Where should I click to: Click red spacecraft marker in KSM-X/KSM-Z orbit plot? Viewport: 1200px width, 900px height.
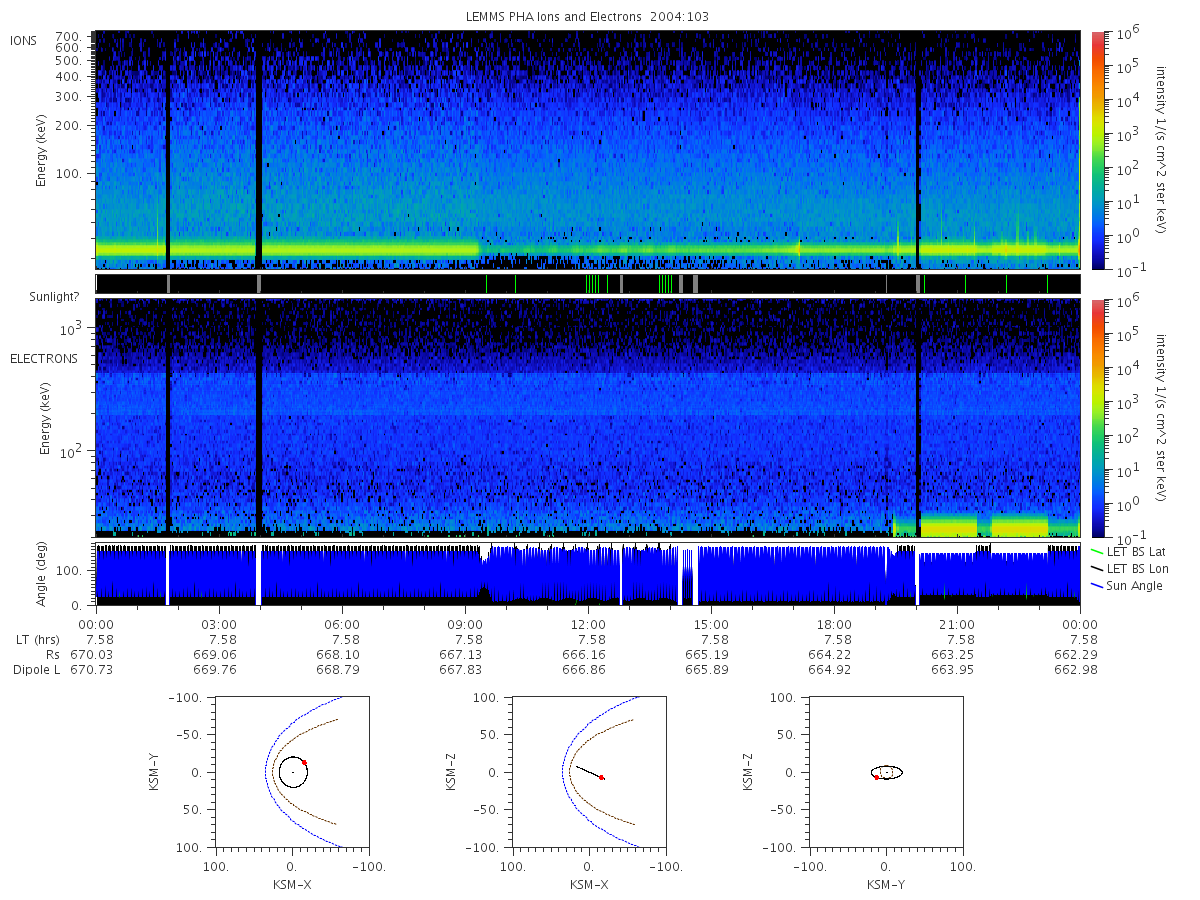[601, 777]
